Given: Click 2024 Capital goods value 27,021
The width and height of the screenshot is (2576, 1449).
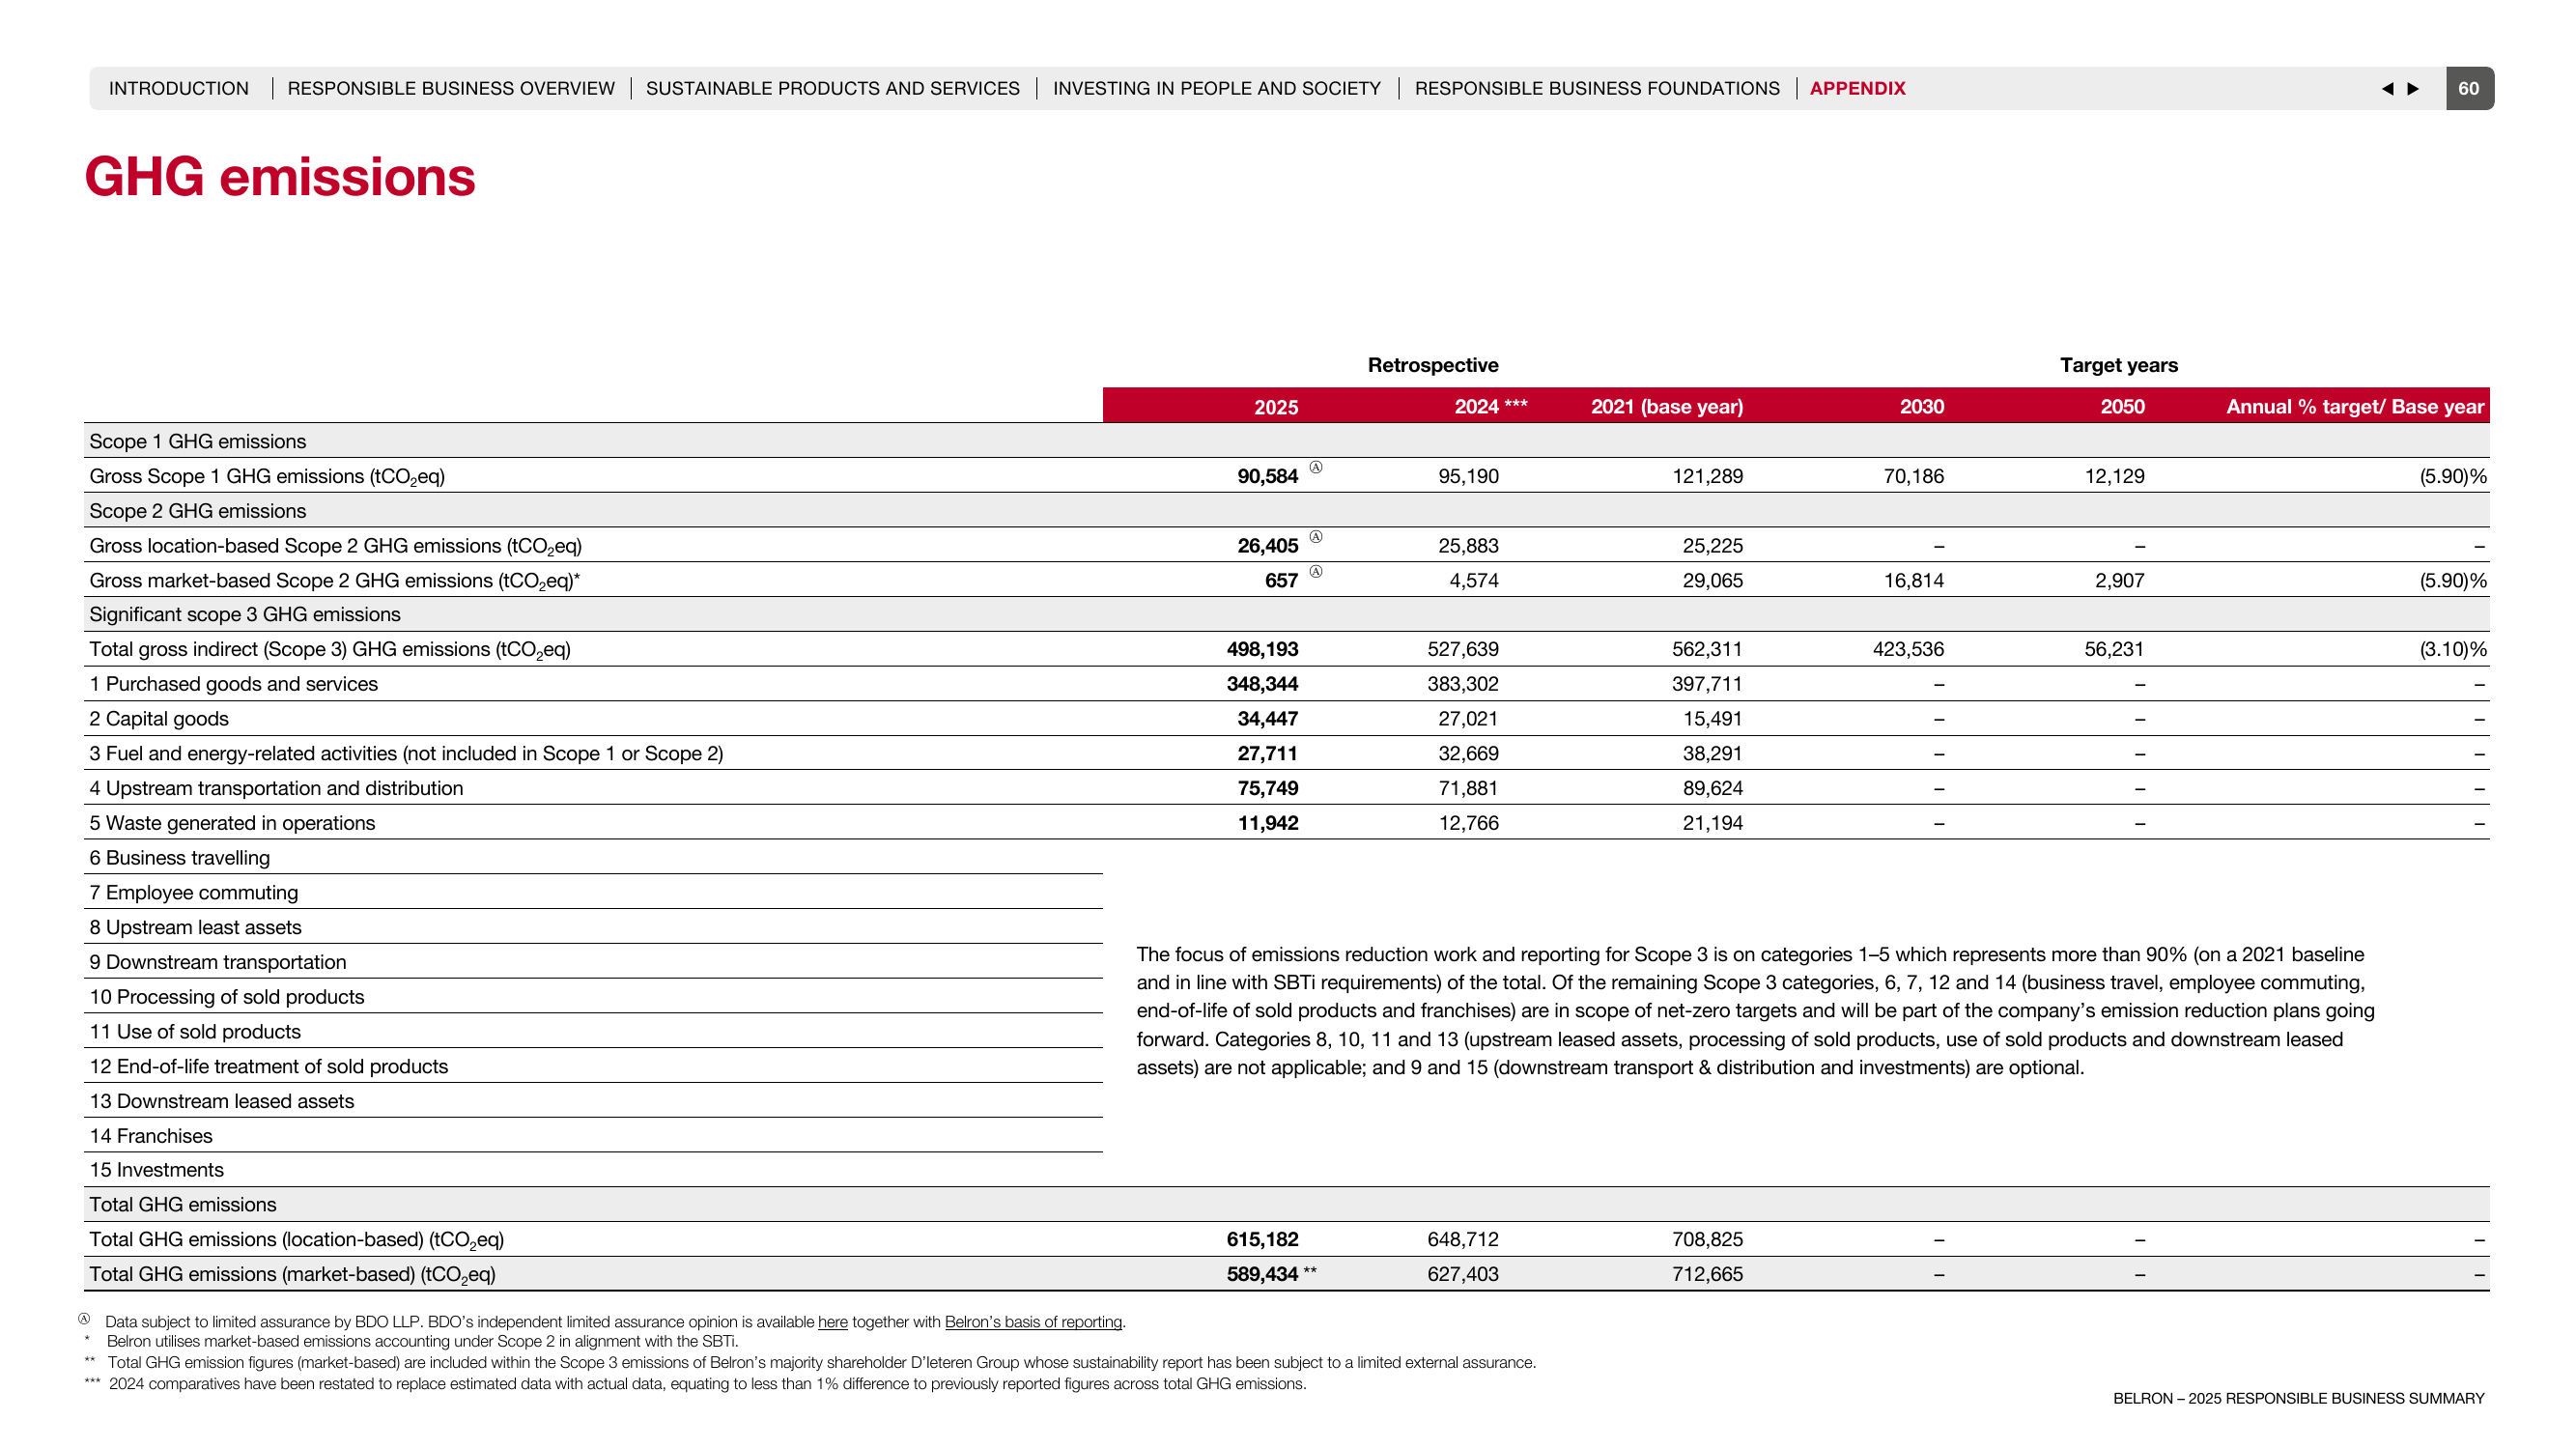Looking at the screenshot, I should 1468,719.
